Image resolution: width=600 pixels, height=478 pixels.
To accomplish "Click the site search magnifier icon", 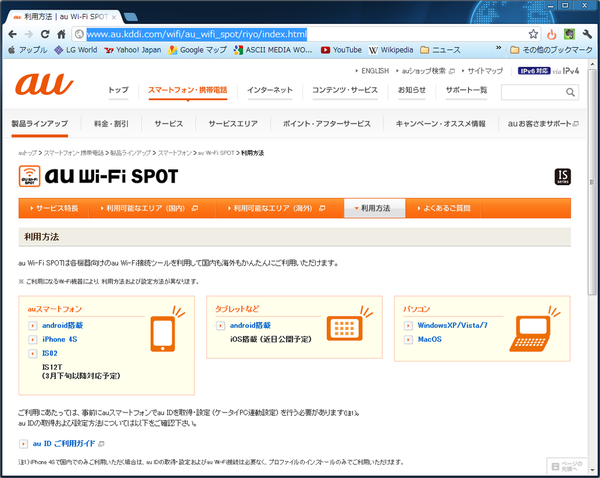I will tap(570, 92).
